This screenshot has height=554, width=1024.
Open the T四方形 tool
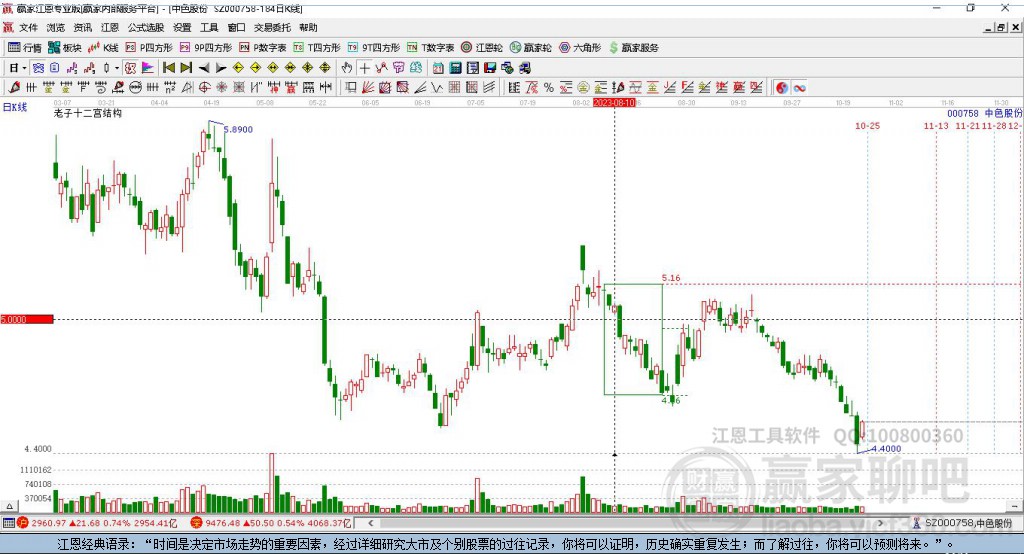(x=317, y=48)
